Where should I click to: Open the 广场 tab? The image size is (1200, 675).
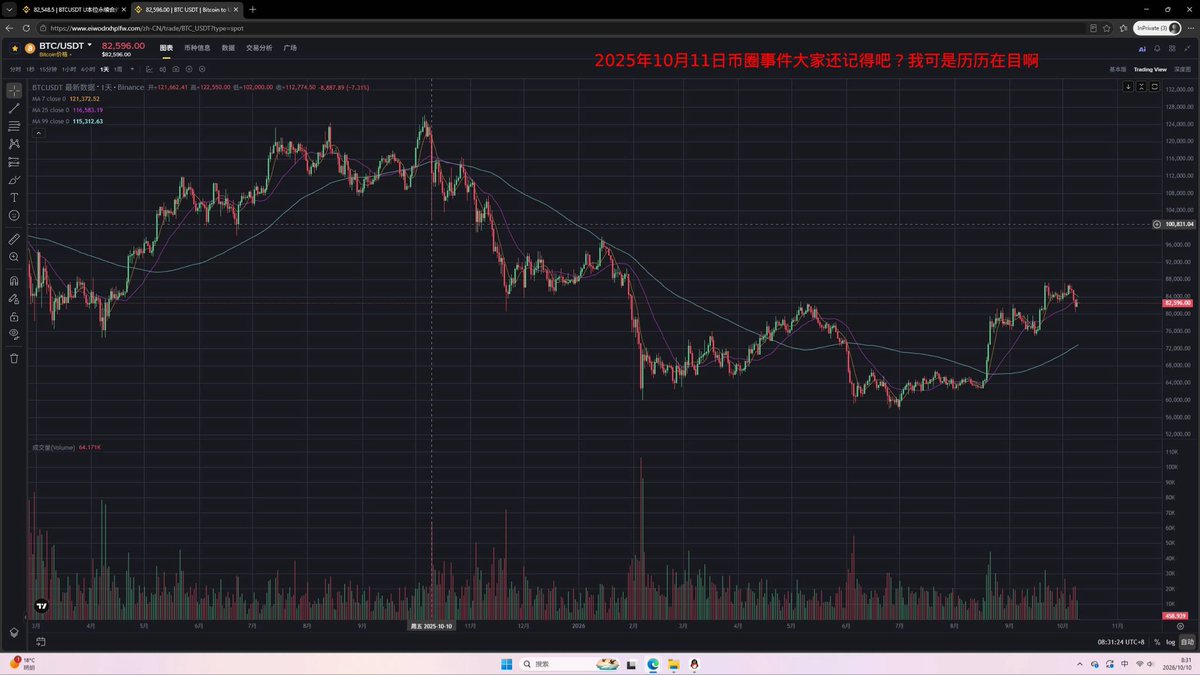pos(290,48)
